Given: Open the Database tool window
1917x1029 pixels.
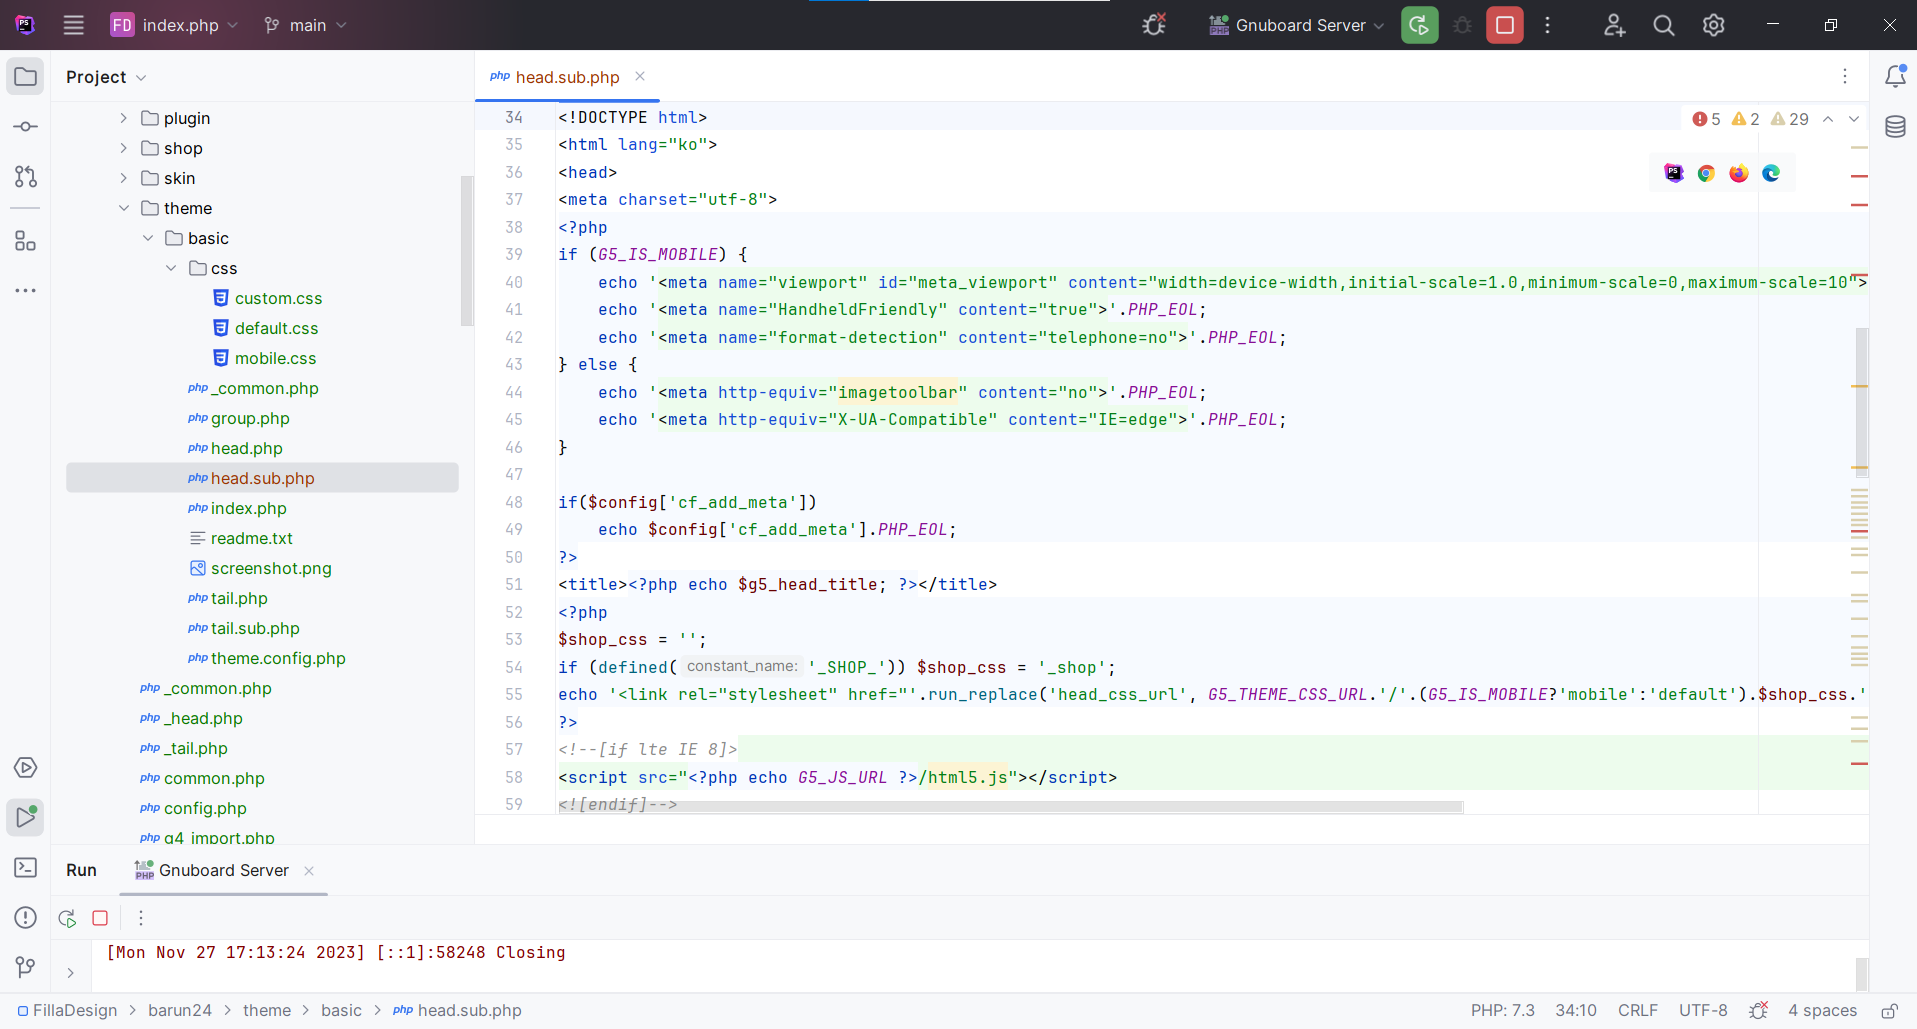Looking at the screenshot, I should 1895,127.
